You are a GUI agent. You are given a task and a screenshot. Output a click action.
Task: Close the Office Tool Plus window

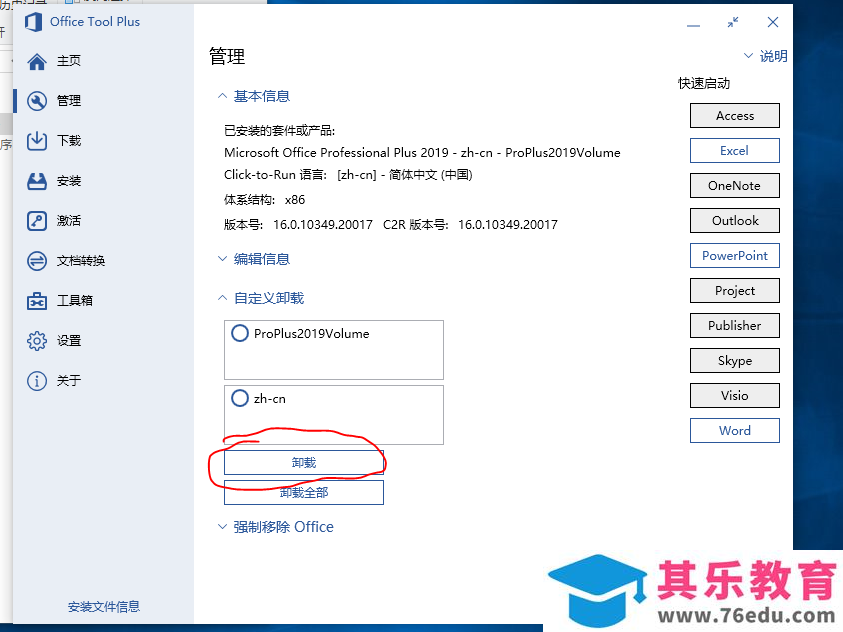pos(773,22)
